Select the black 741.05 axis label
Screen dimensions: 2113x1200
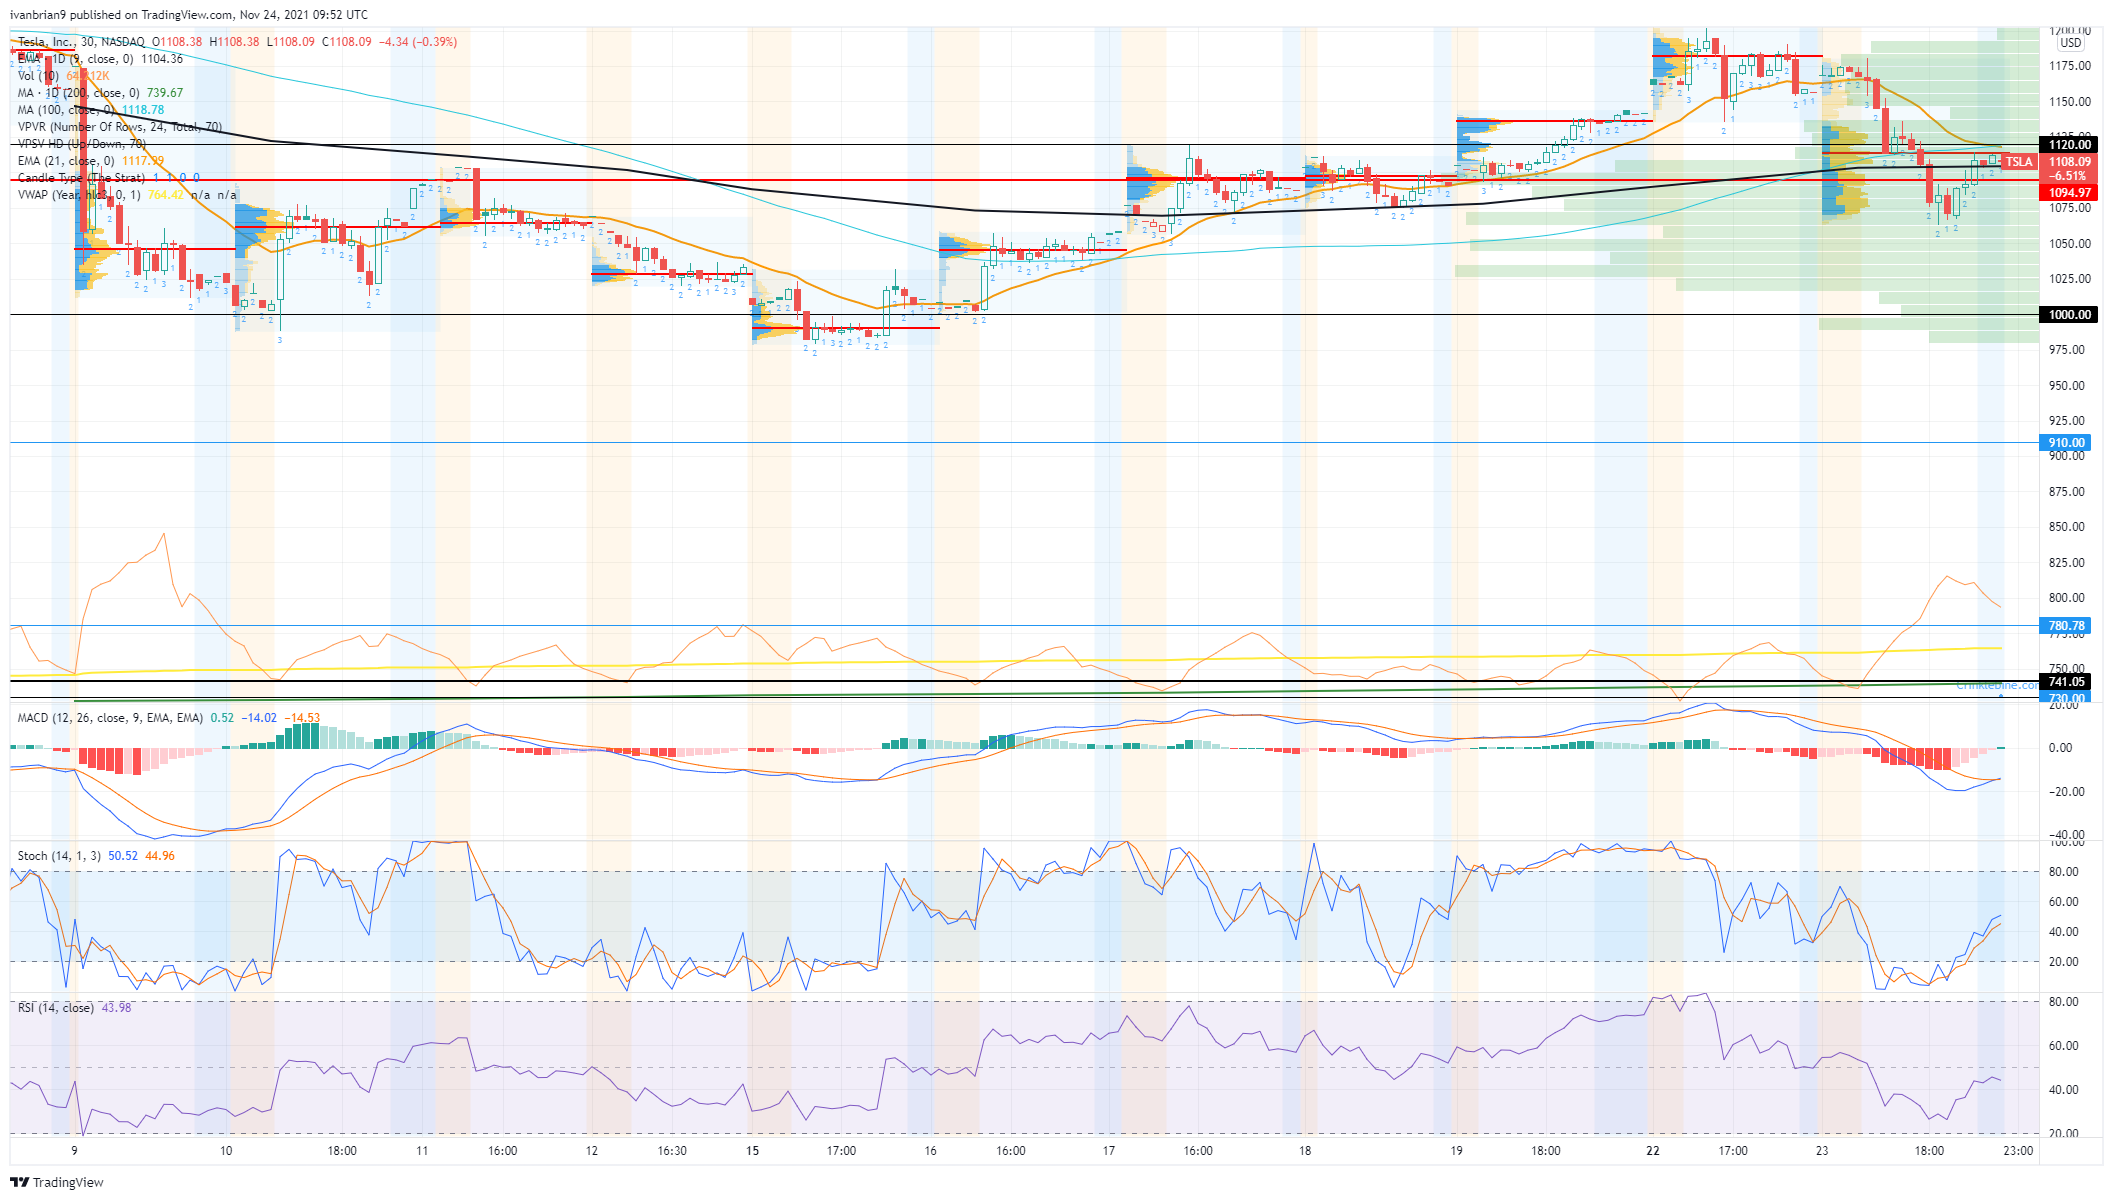click(x=2065, y=682)
